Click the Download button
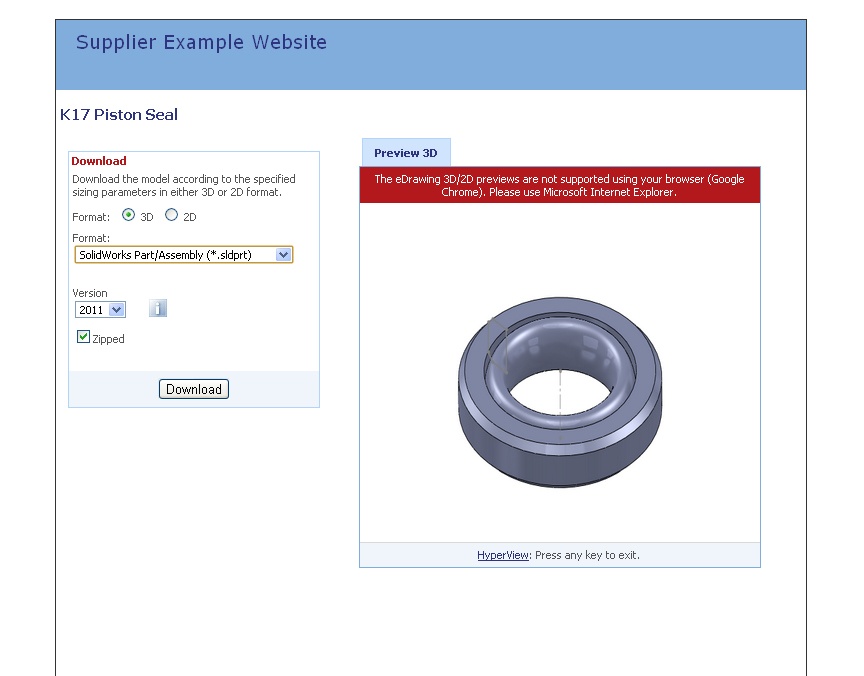864x676 pixels. pos(193,389)
